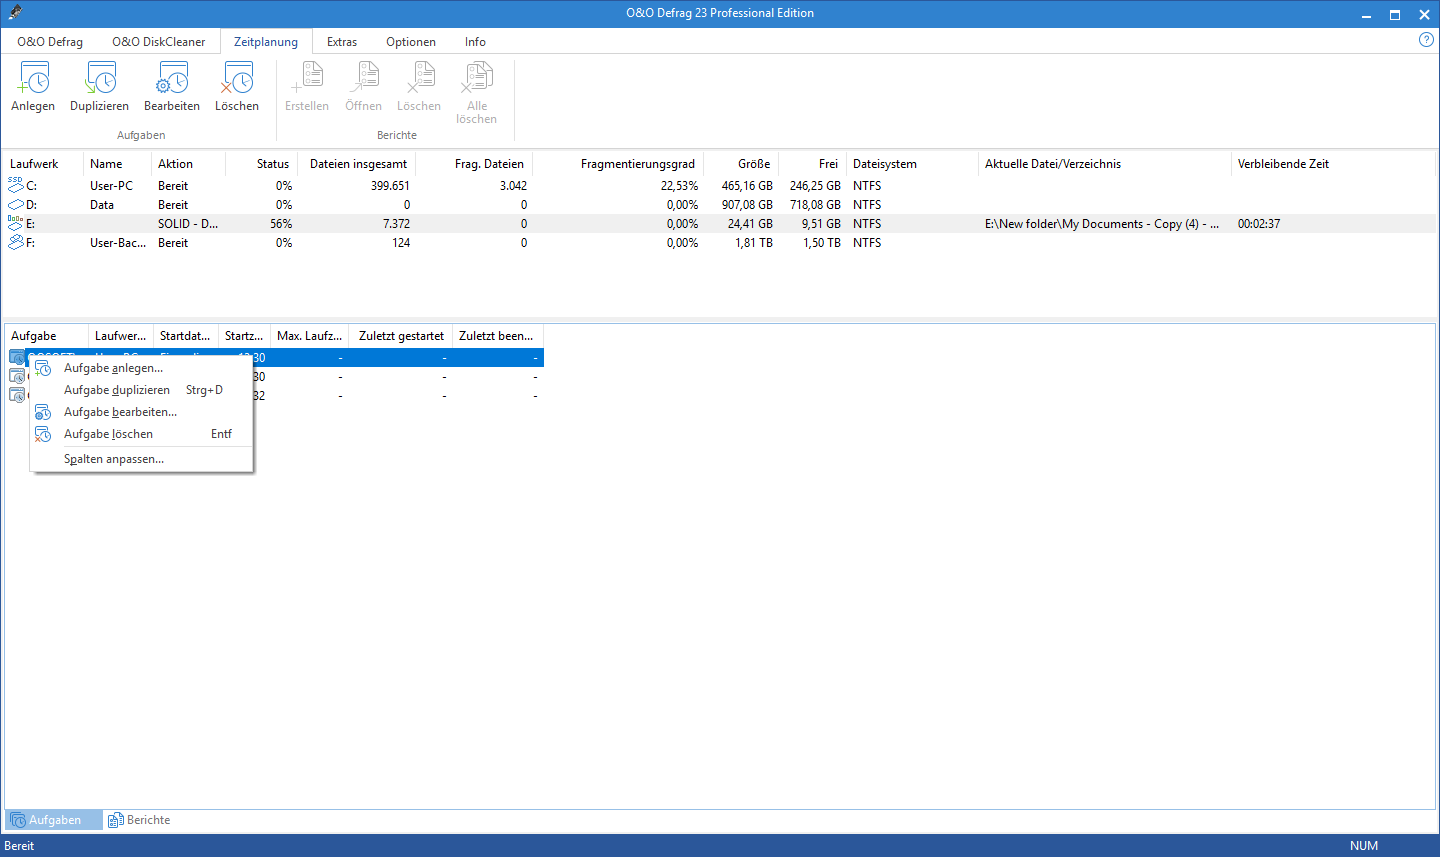Viewport: 1440px width, 857px height.
Task: Choose Aufgabe löschen from context menu
Action: (141, 434)
